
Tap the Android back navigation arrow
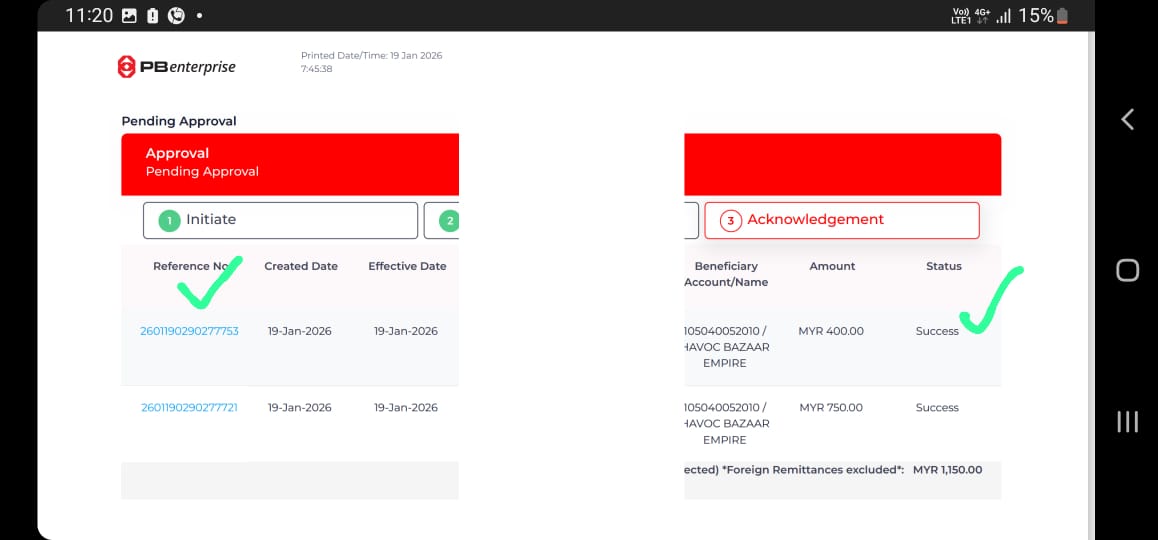pos(1127,120)
